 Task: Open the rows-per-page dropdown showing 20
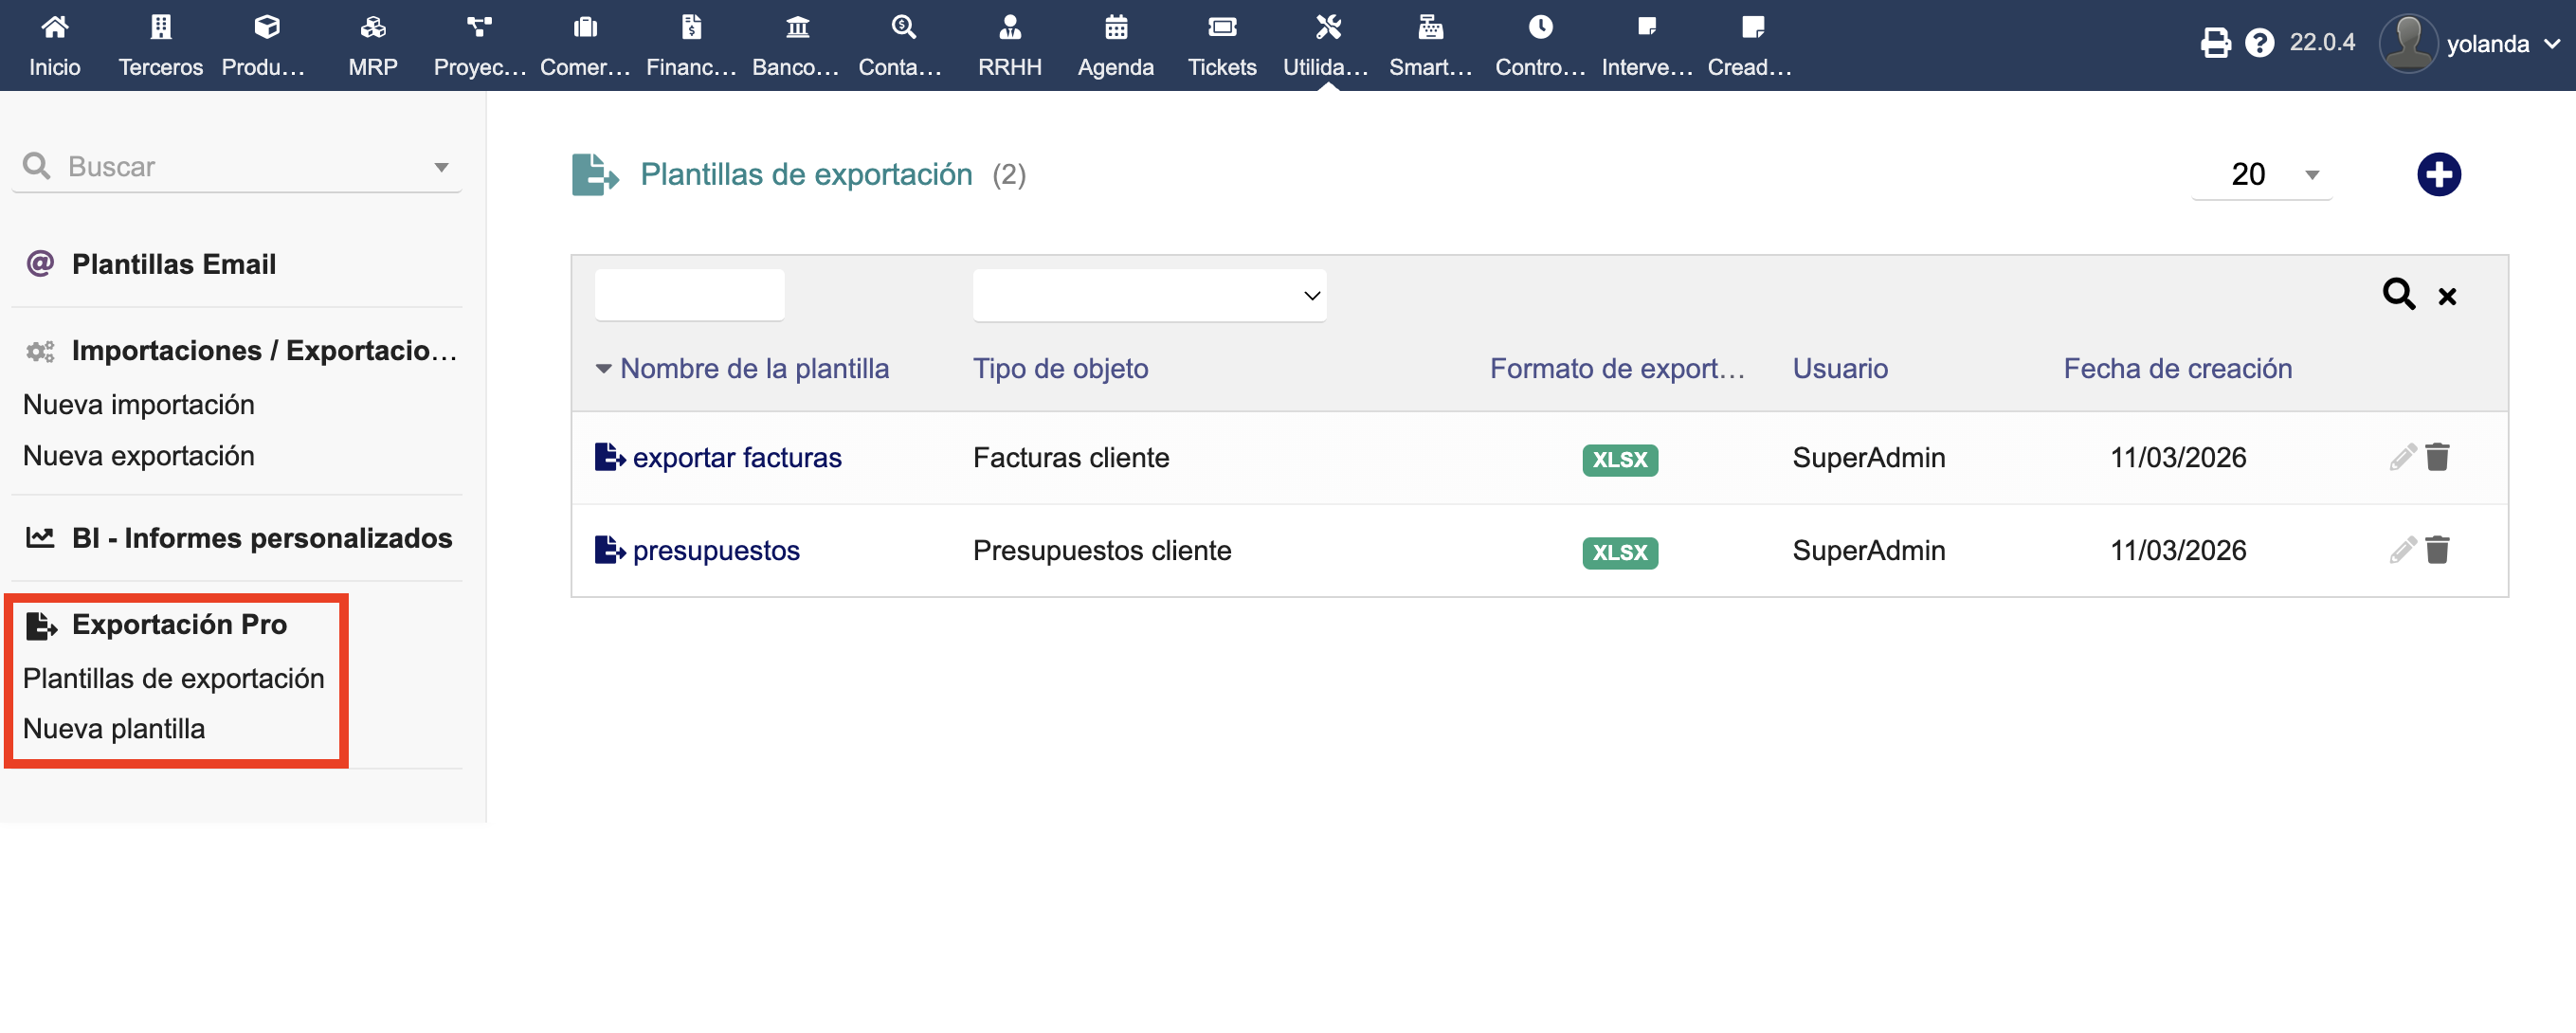tap(2262, 175)
